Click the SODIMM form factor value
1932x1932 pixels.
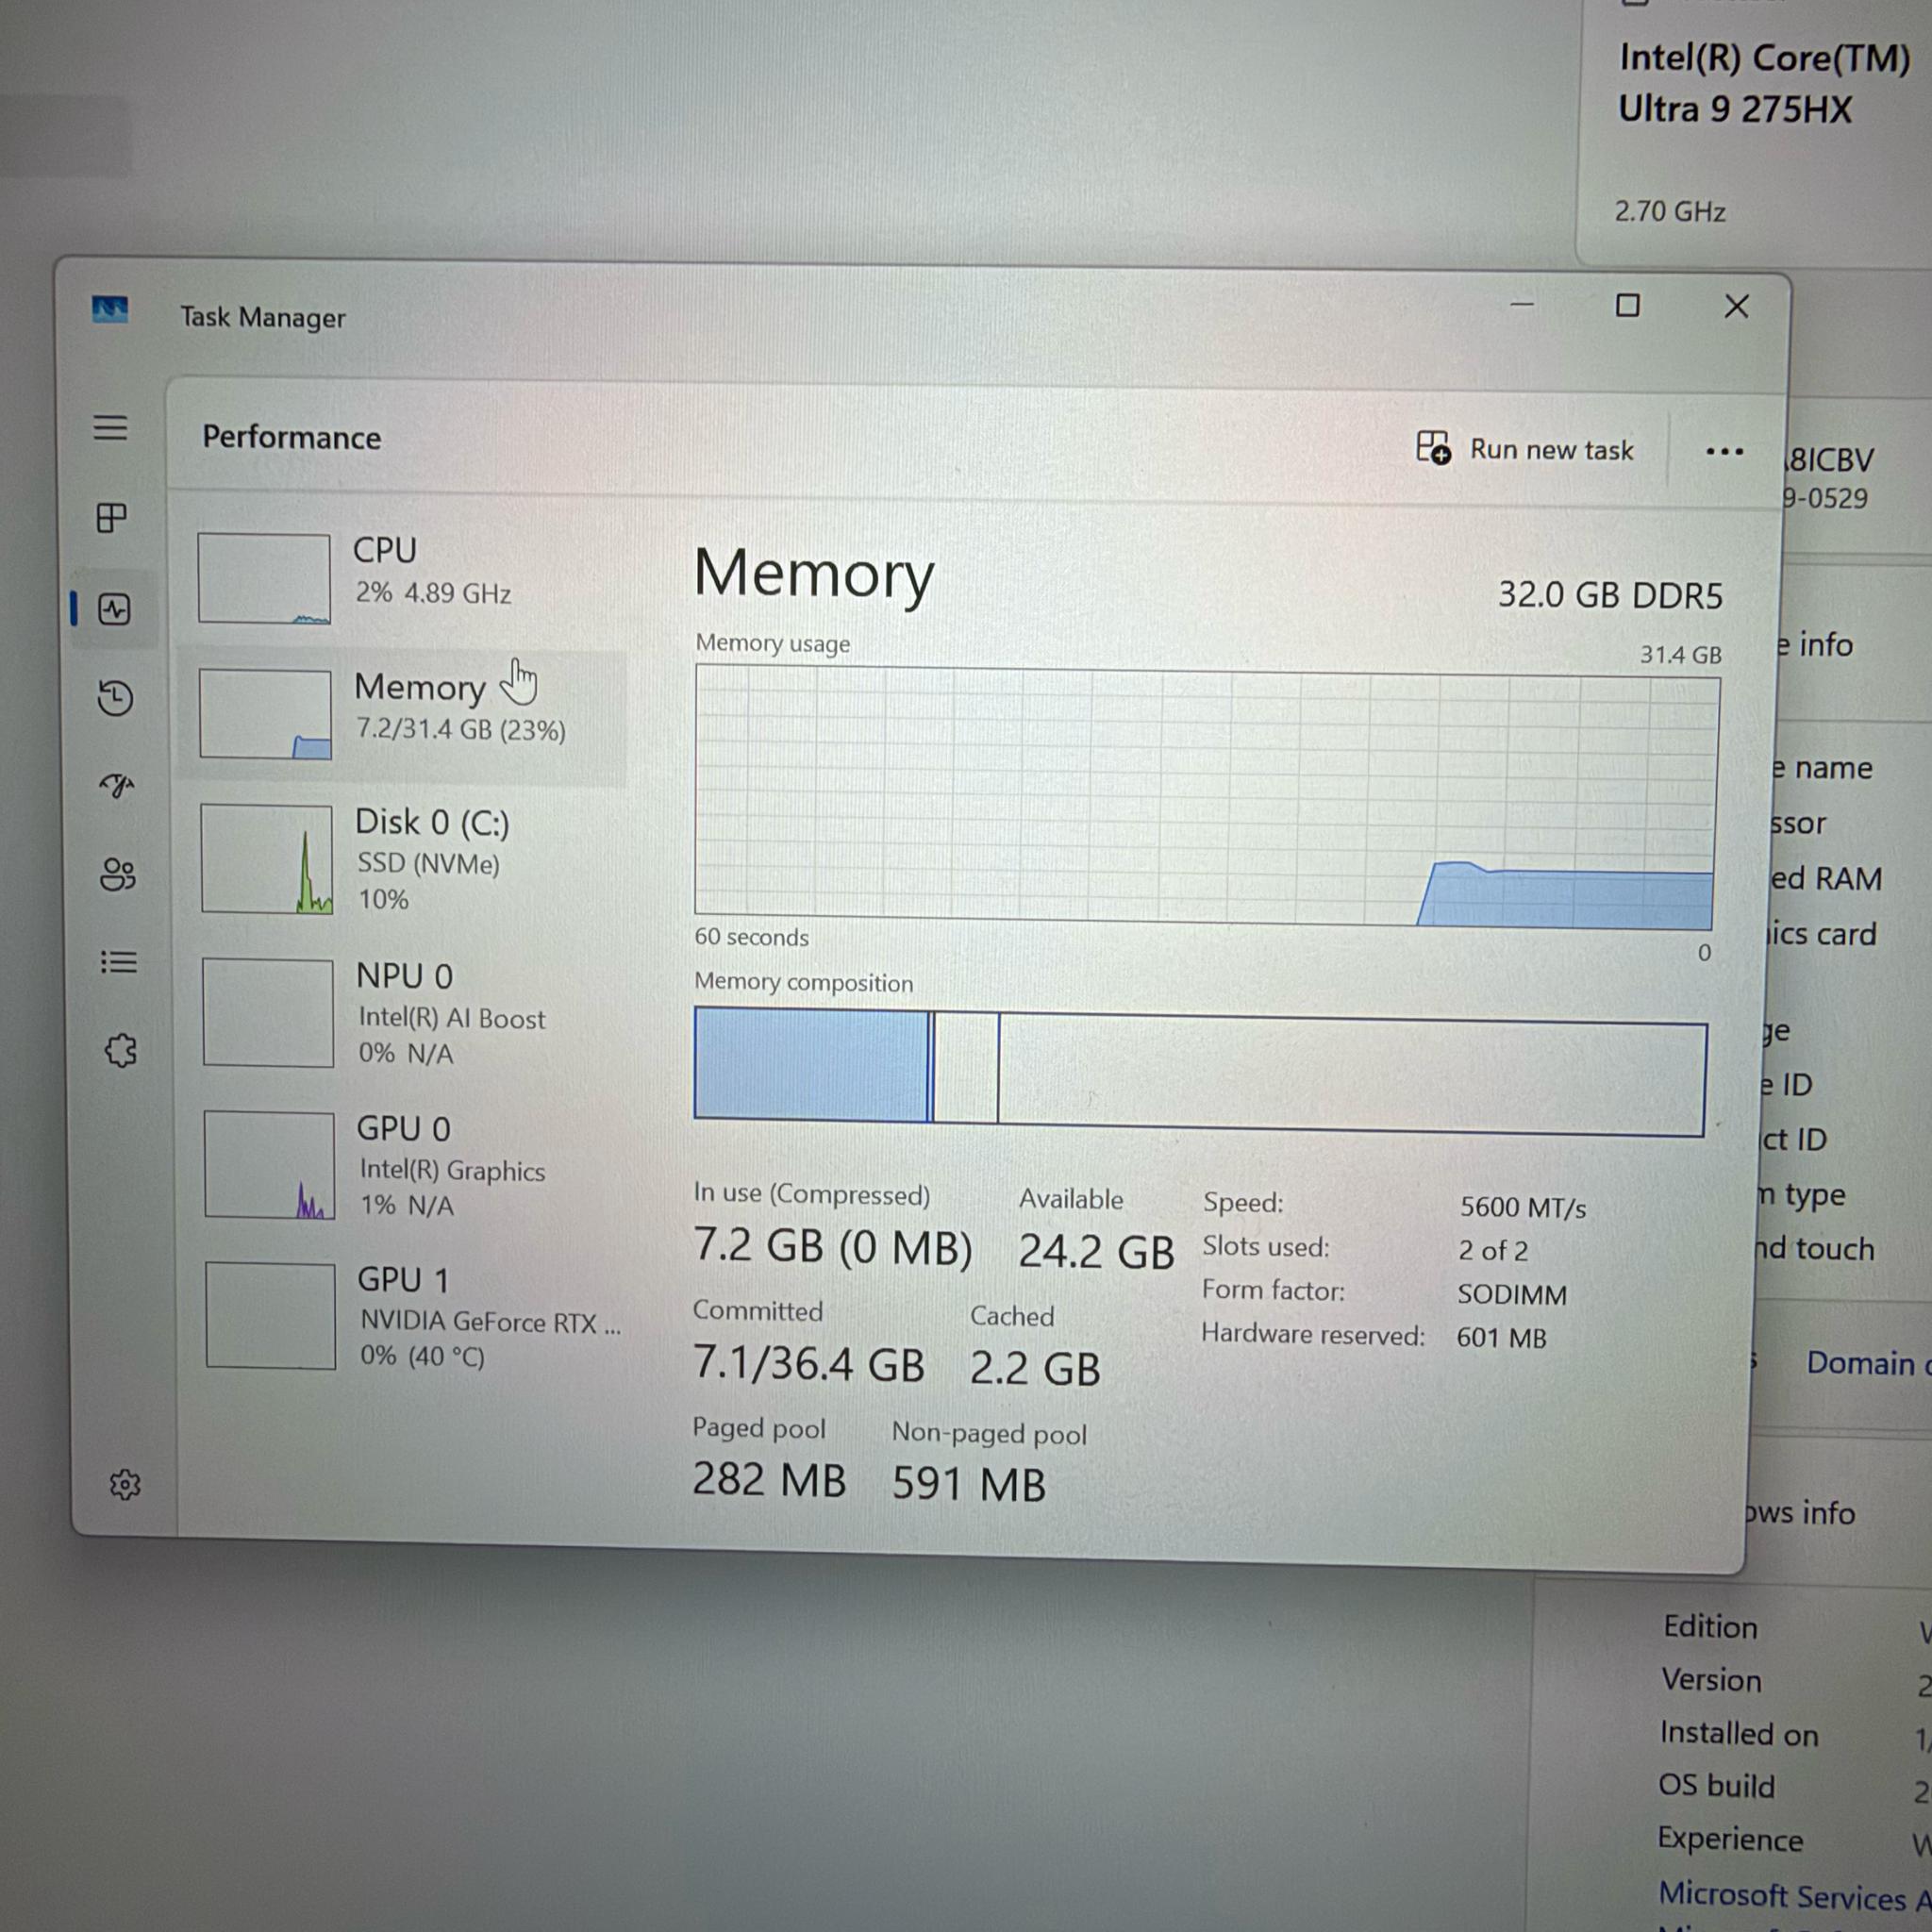1512,1295
